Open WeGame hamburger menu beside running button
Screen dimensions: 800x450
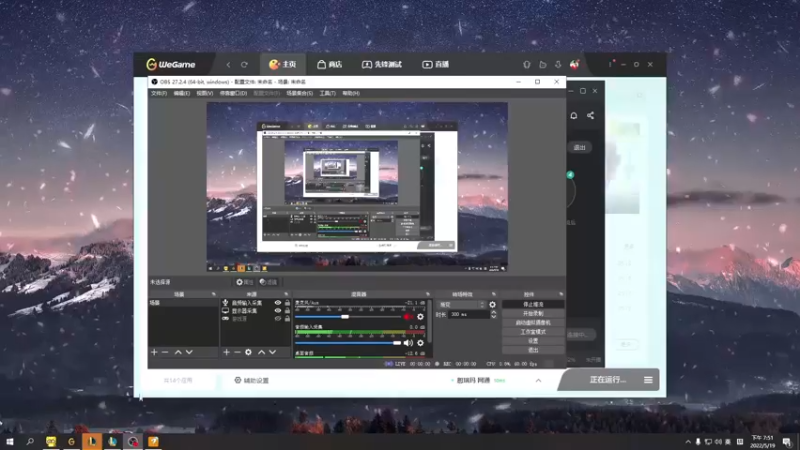(648, 380)
